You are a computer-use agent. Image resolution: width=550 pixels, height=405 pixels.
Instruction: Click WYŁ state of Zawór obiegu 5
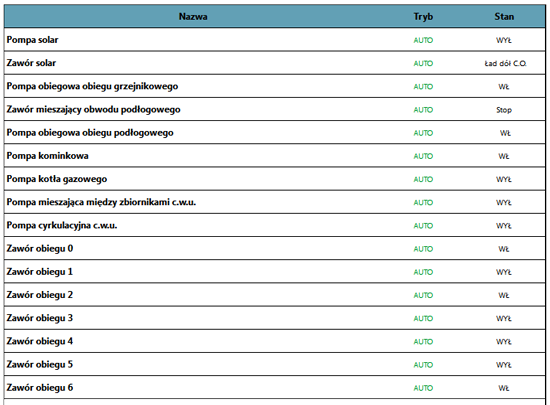504,365
